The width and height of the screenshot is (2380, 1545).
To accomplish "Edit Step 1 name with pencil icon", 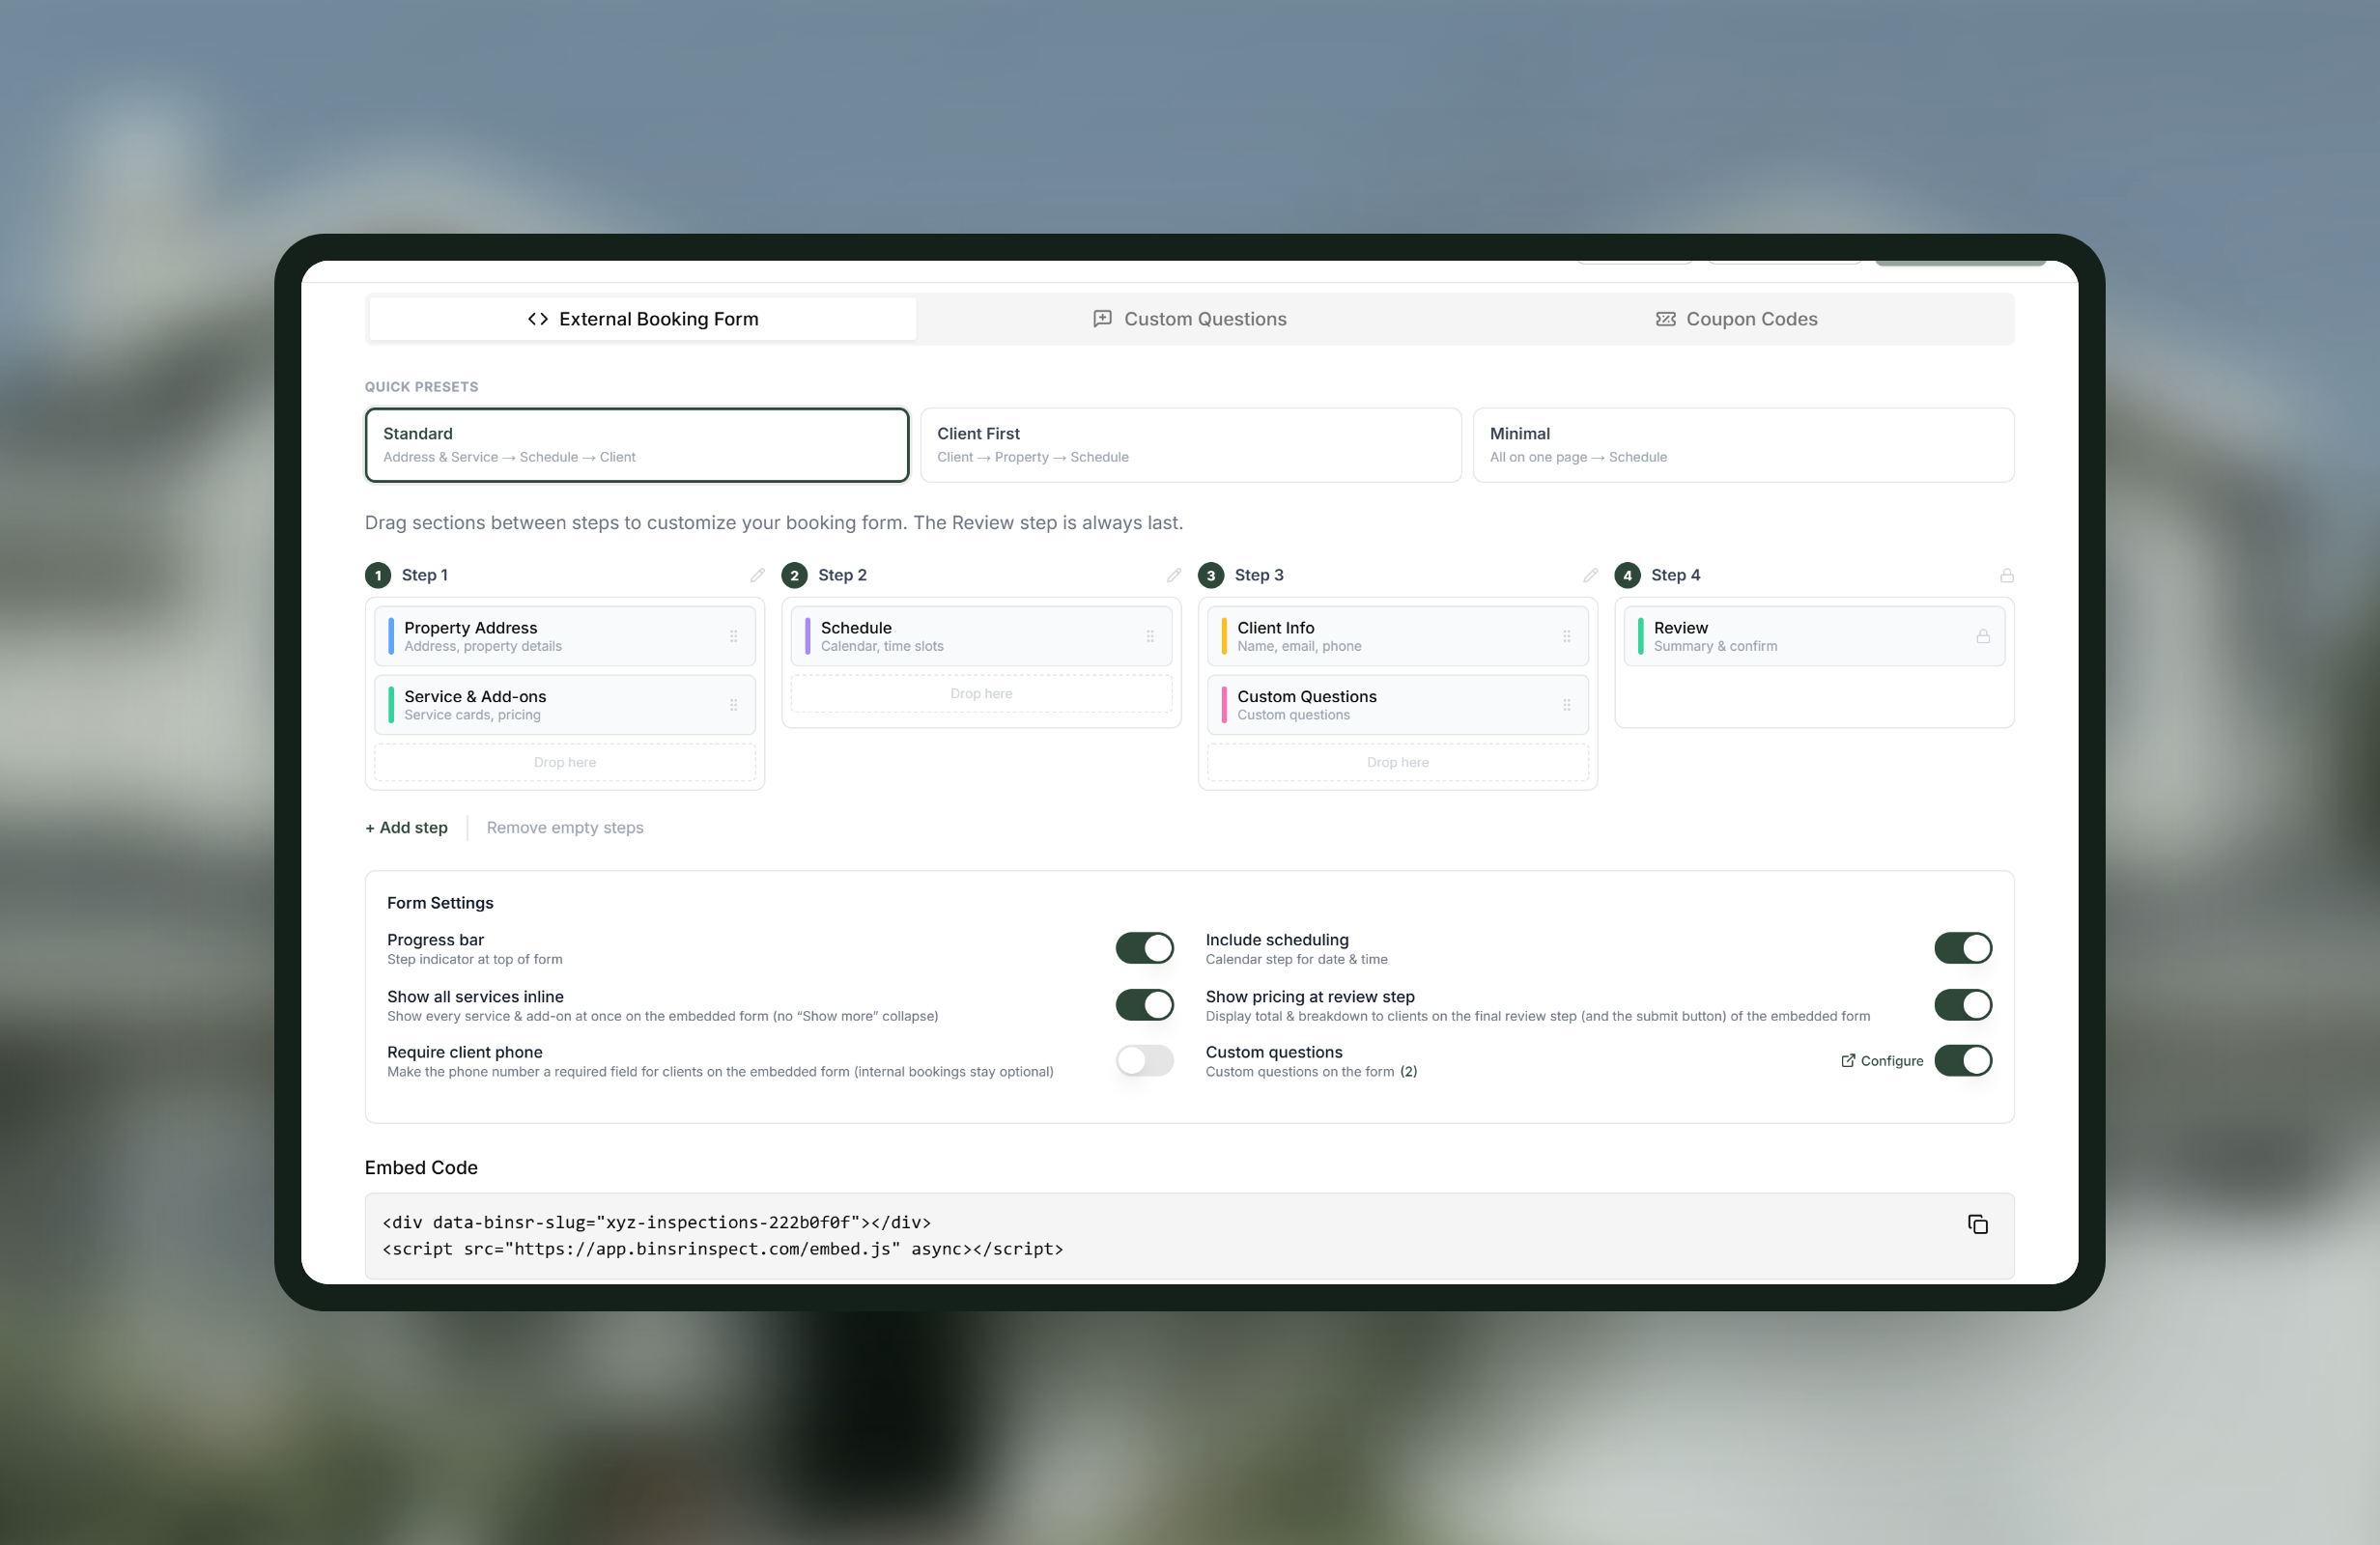I will click(x=757, y=575).
